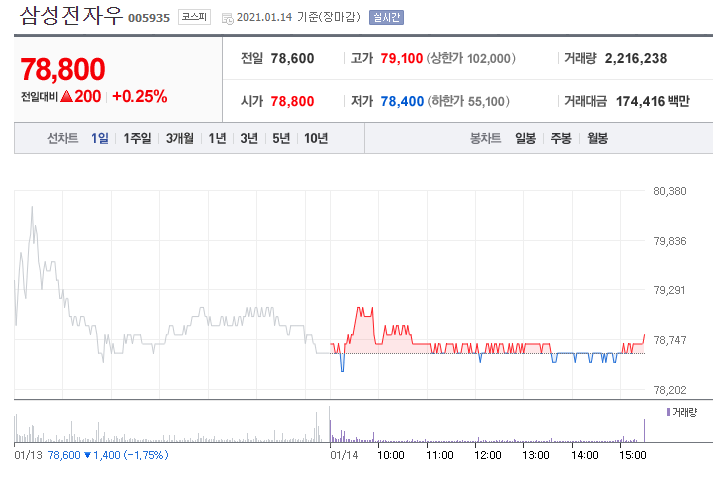Click the previous day's 78,600 ▼1,400 summary
This screenshot has width=713, height=479.
tap(108, 455)
